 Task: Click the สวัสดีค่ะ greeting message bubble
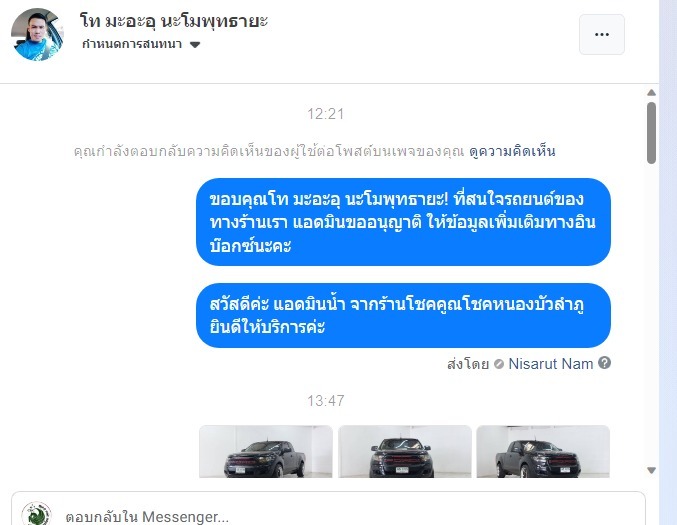tap(403, 316)
